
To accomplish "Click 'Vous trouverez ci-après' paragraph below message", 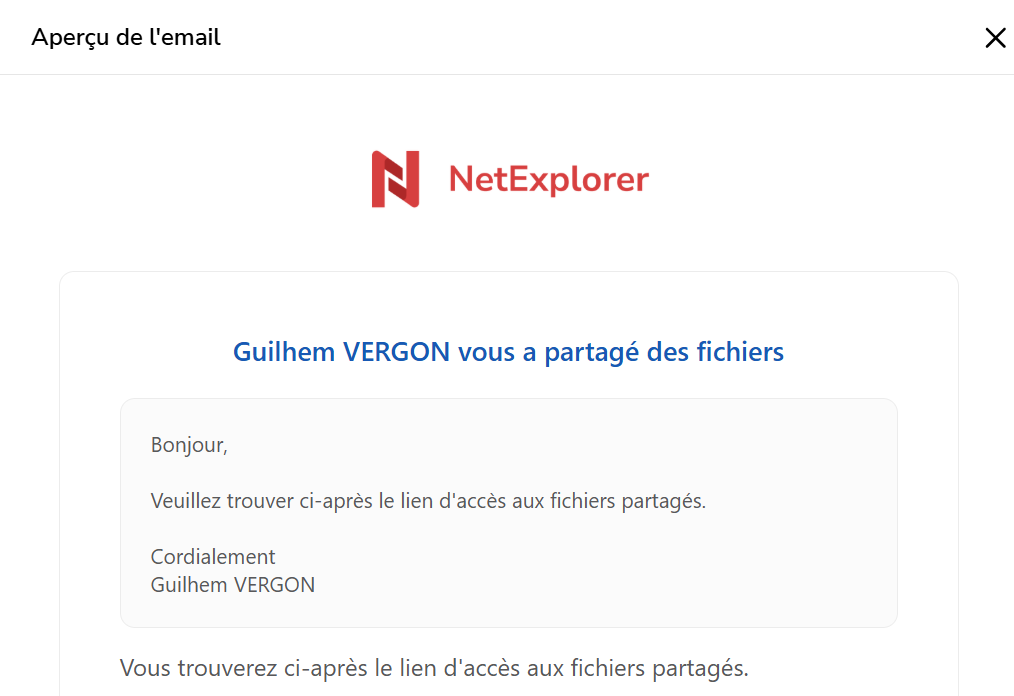I will coord(434,668).
